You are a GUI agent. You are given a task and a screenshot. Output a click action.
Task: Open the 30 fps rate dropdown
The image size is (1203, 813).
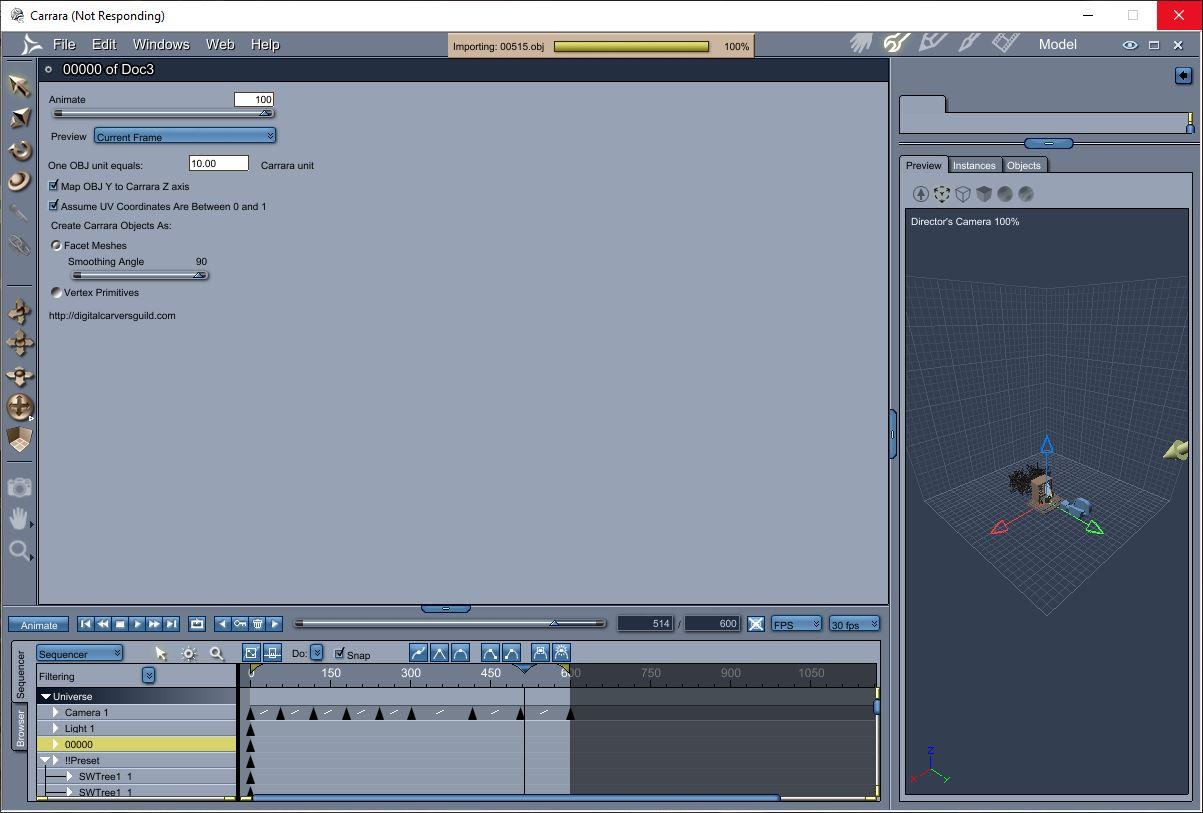[854, 624]
